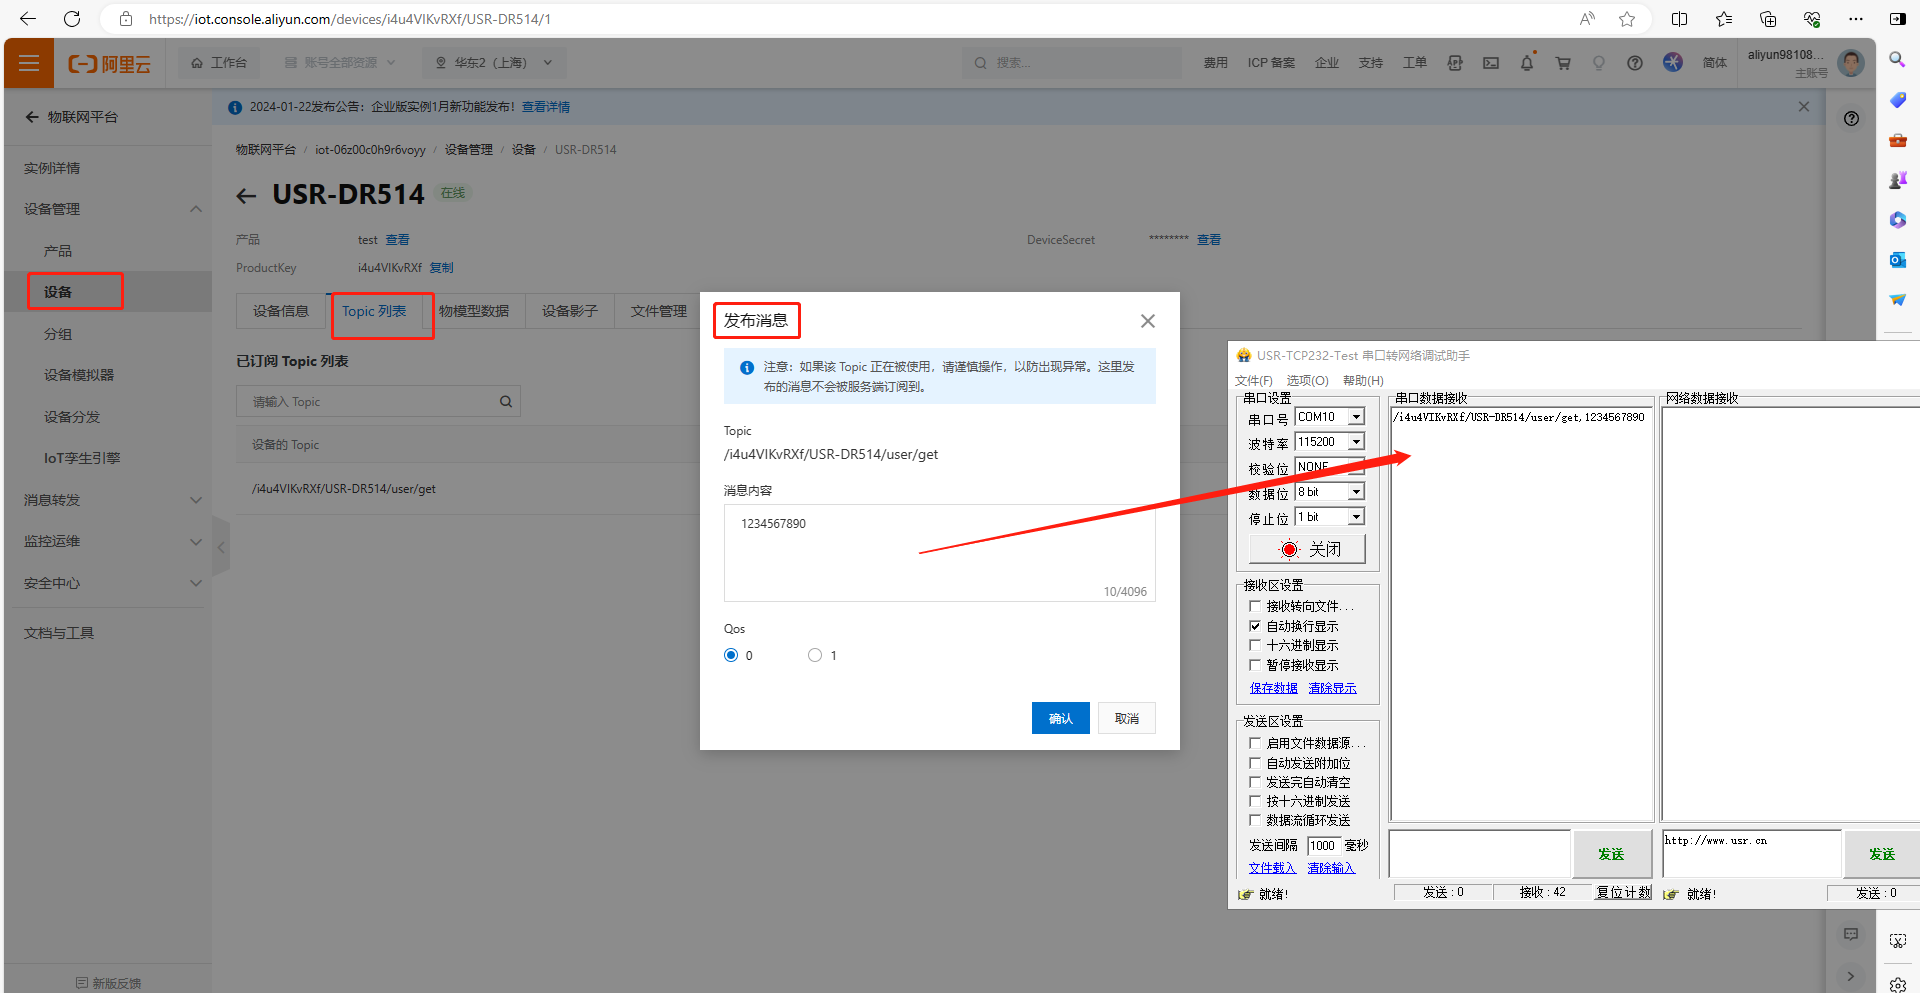Enable hexadecimal display checkbox
This screenshot has width=1920, height=993.
pos(1255,646)
